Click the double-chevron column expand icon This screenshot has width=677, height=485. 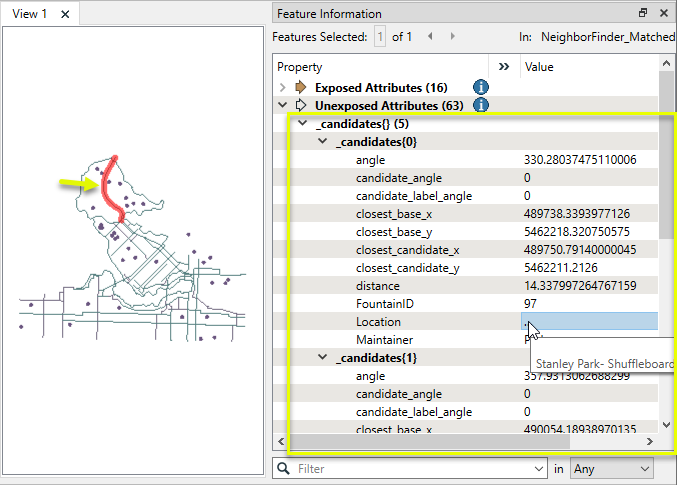(x=504, y=67)
